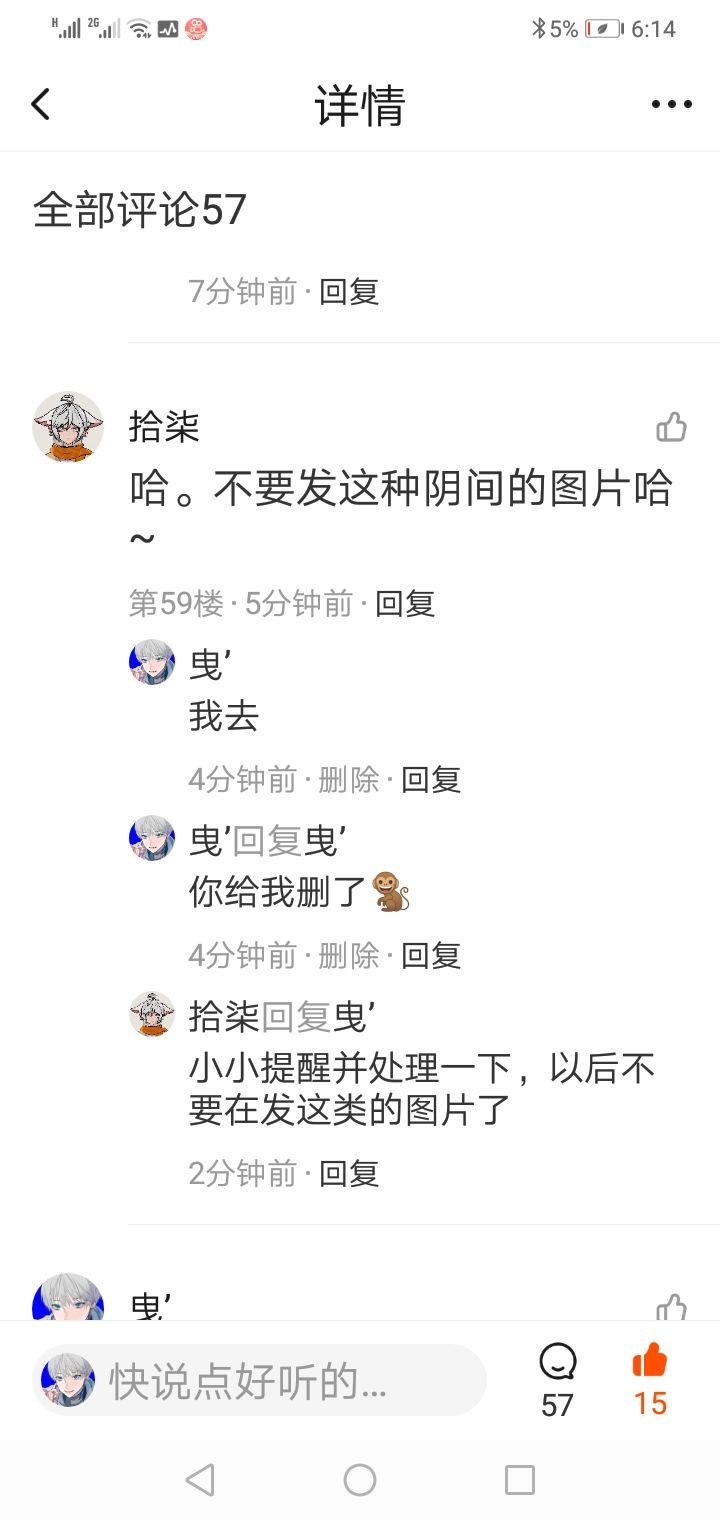Reply to the 你给我删了 comment
This screenshot has height=1520, width=720.
coord(431,955)
